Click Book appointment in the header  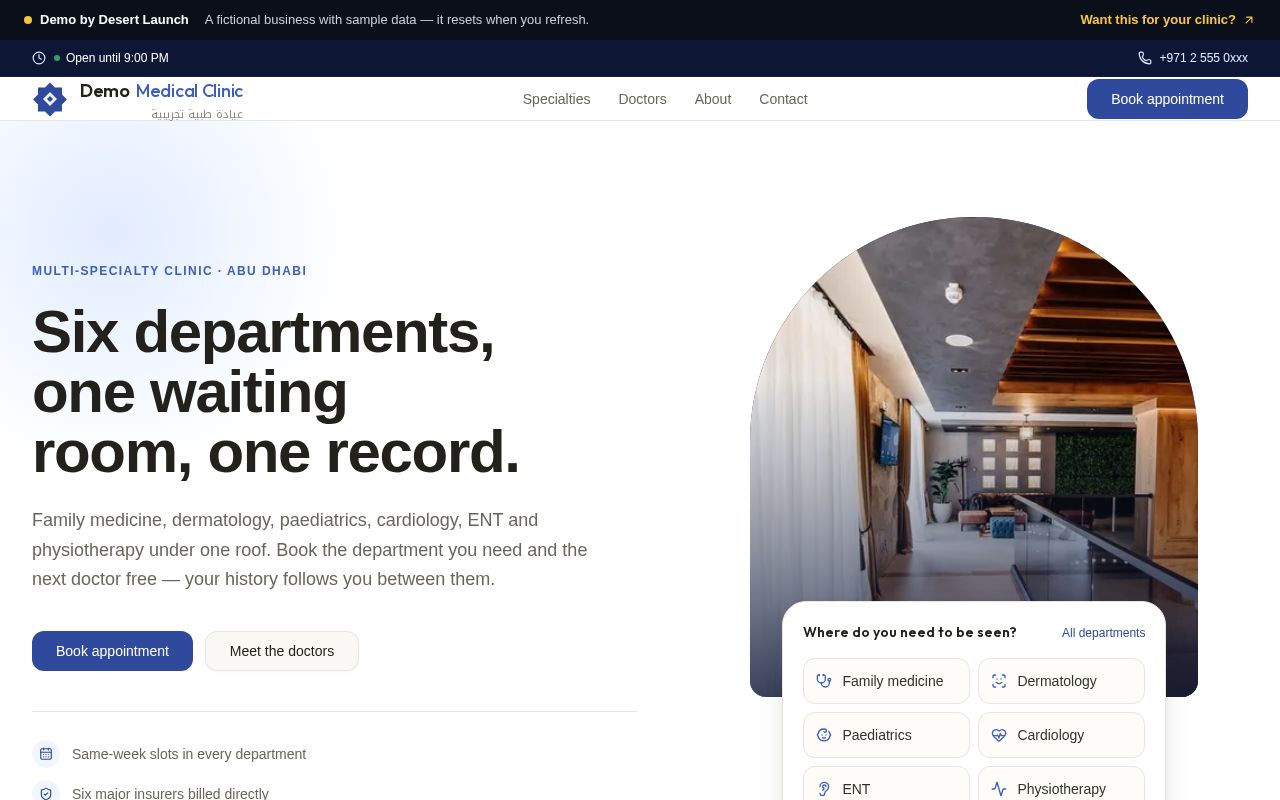[x=1167, y=99]
